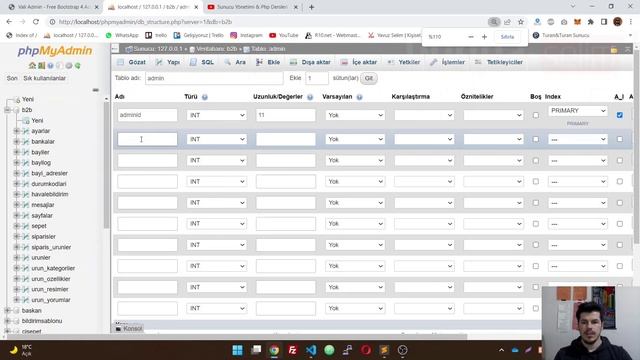Open the Konsol panel
The height and width of the screenshot is (360, 640).
pyautogui.click(x=129, y=329)
